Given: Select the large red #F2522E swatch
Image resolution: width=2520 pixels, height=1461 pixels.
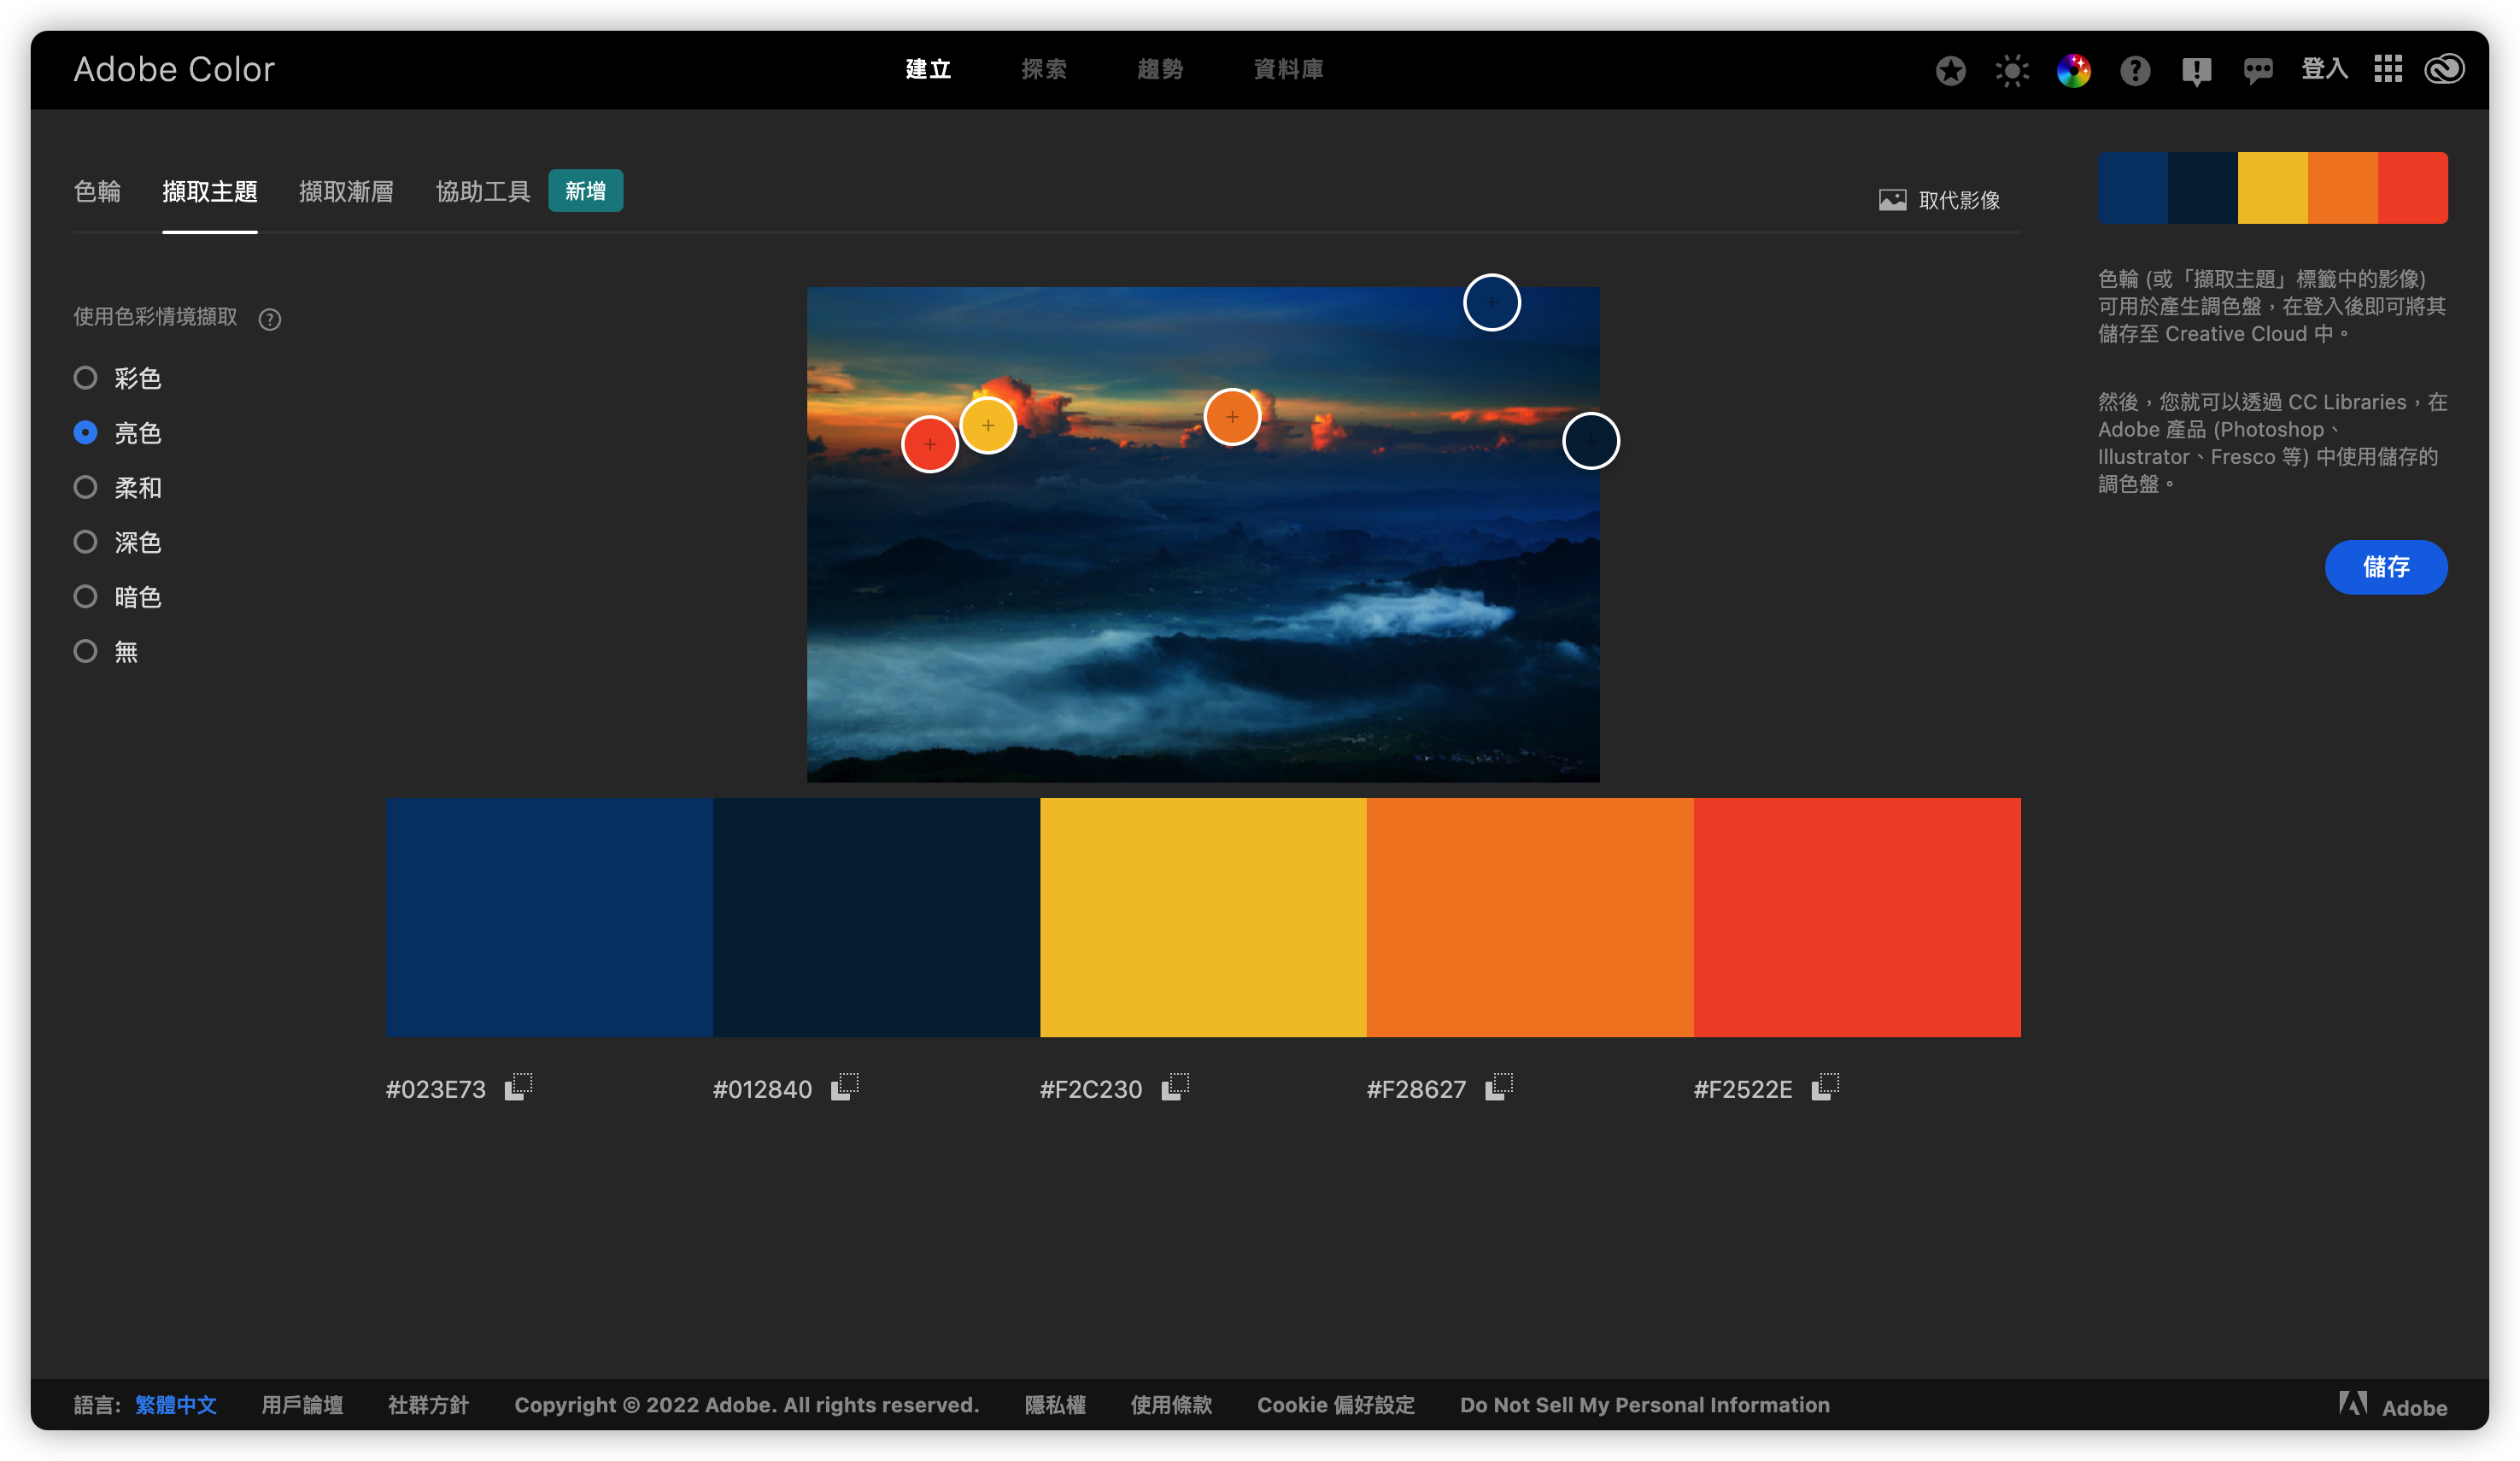Looking at the screenshot, I should (x=1857, y=917).
